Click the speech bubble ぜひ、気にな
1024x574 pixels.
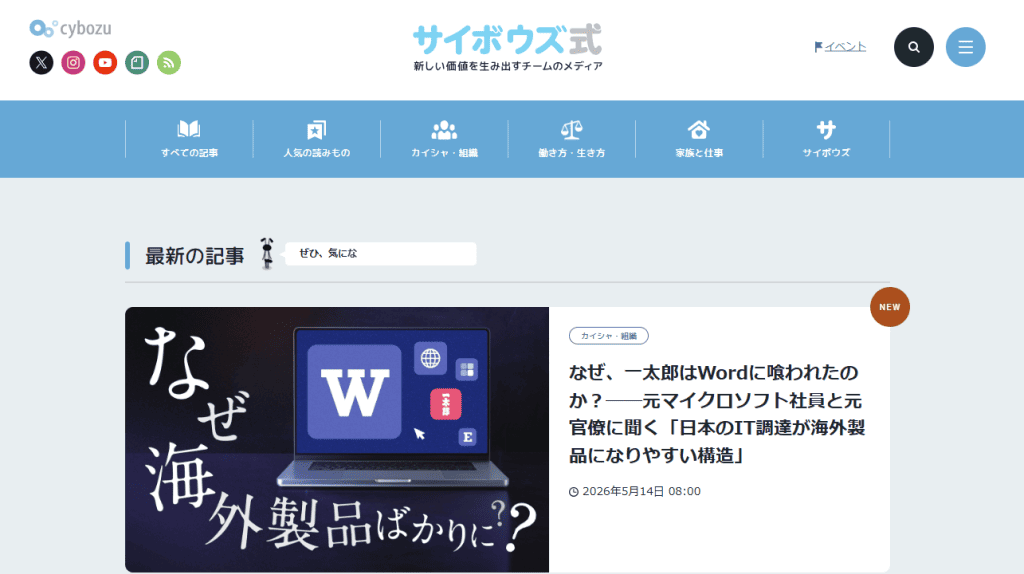(381, 253)
